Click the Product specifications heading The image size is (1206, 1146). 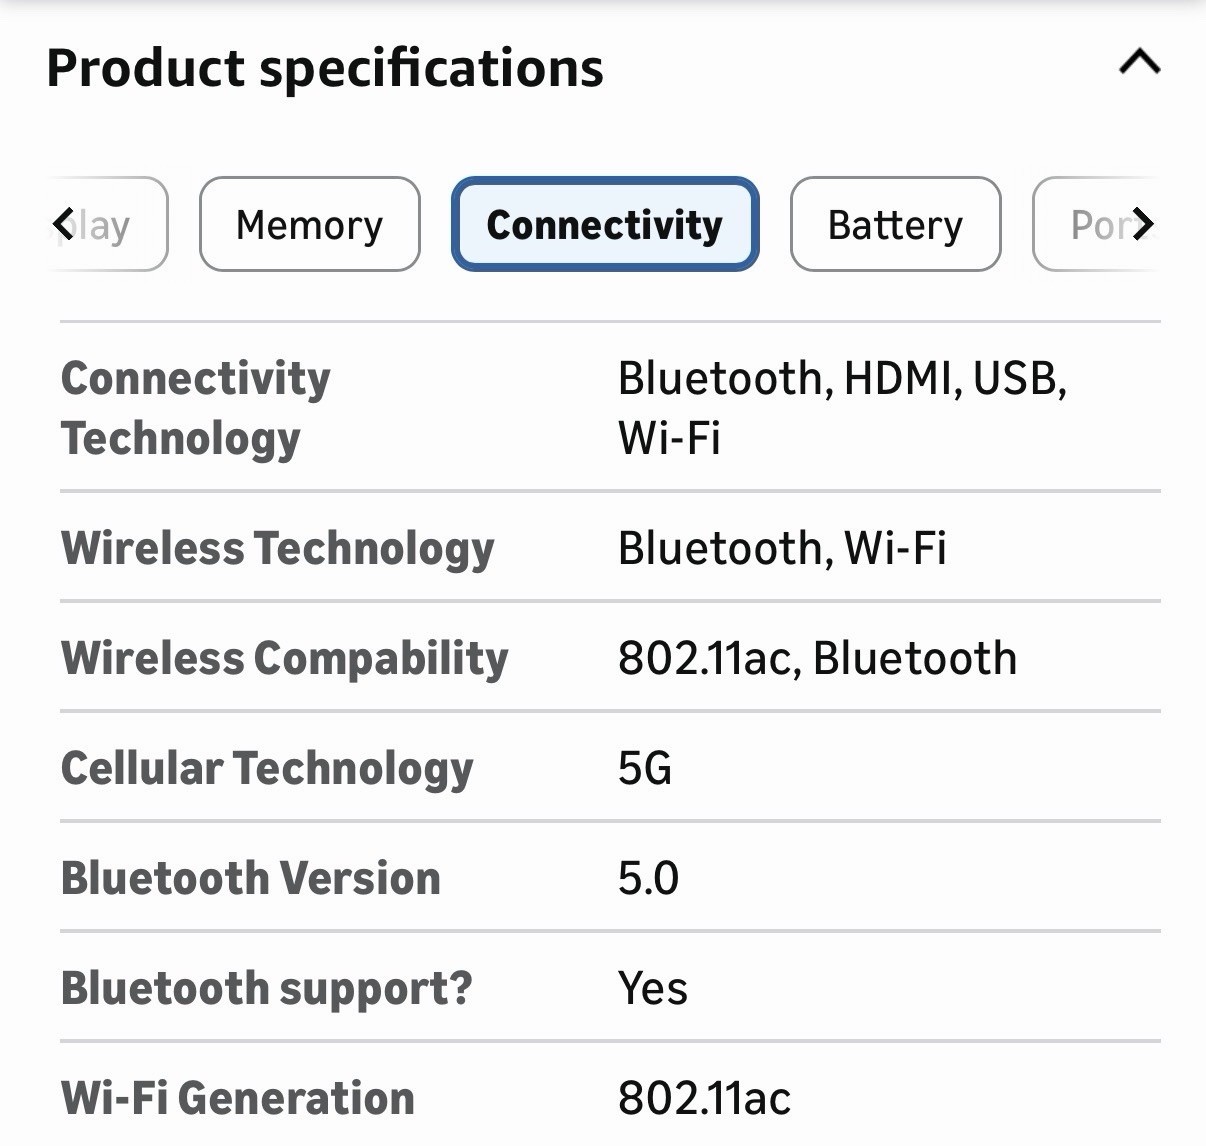(325, 68)
